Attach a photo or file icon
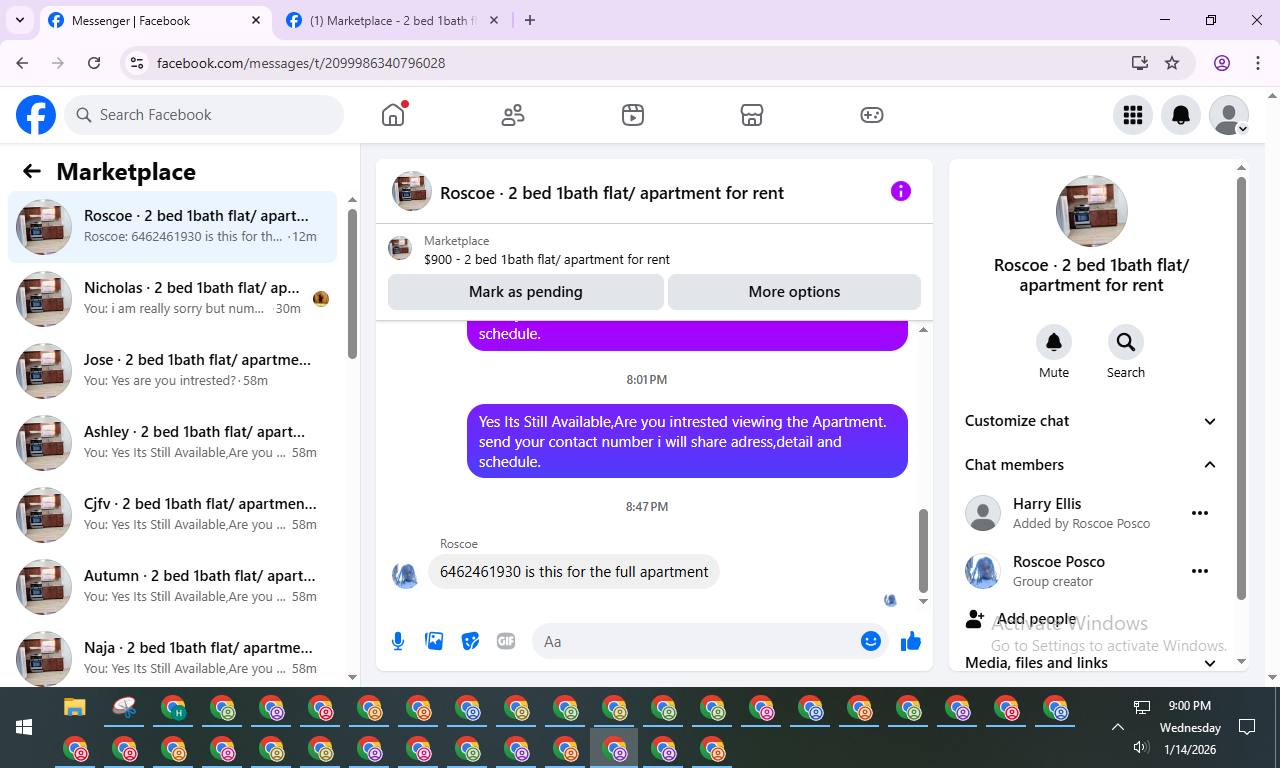 coord(434,641)
